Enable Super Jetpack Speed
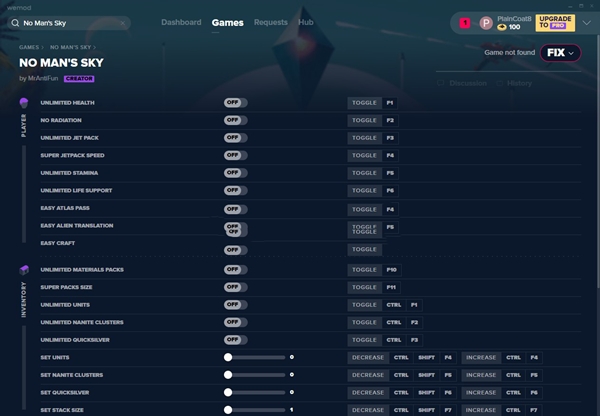This screenshot has height=416, width=600. click(236, 155)
